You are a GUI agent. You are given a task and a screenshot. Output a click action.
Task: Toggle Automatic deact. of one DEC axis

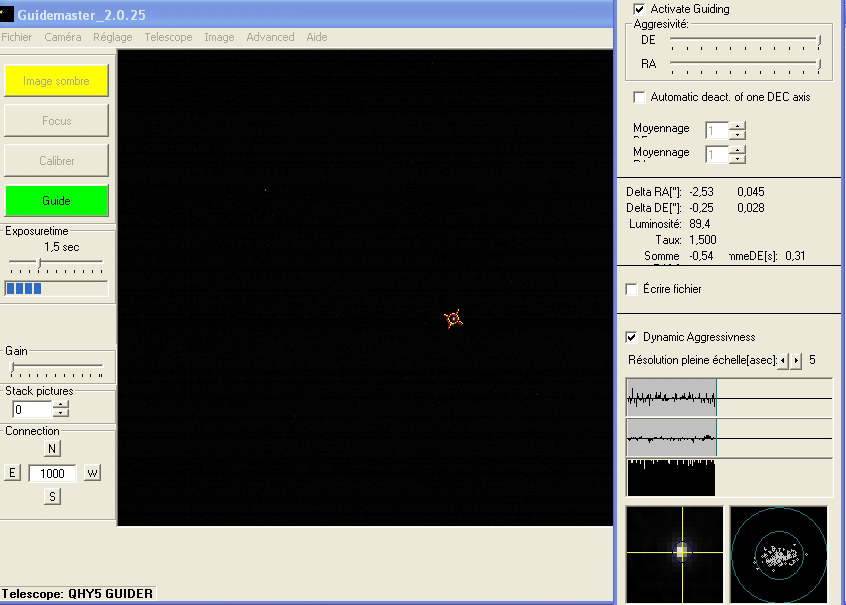(639, 97)
